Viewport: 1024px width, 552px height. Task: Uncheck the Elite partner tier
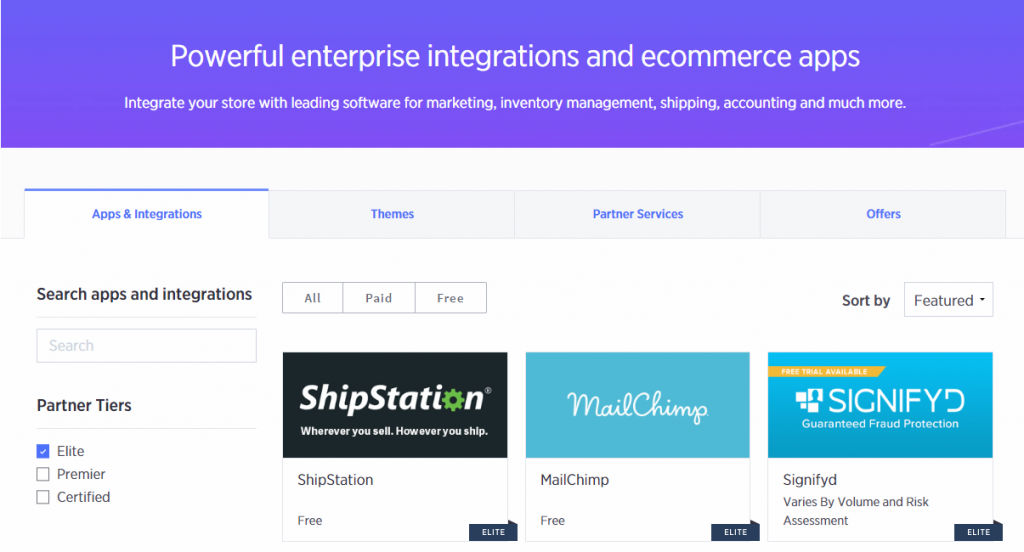(x=43, y=451)
